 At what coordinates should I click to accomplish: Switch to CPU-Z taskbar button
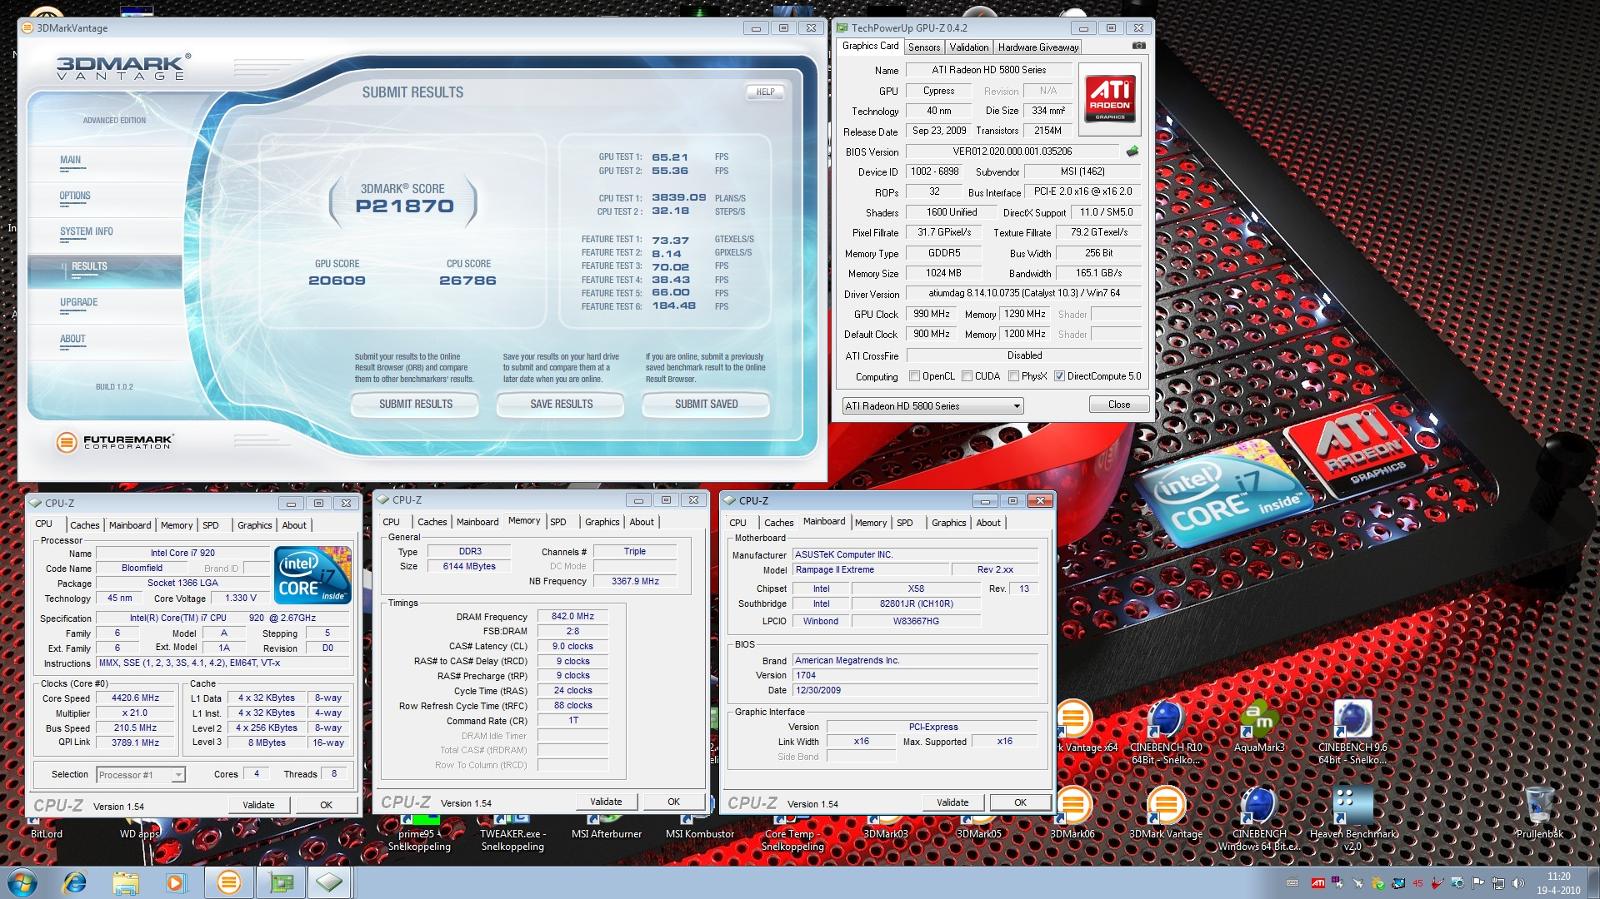330,882
